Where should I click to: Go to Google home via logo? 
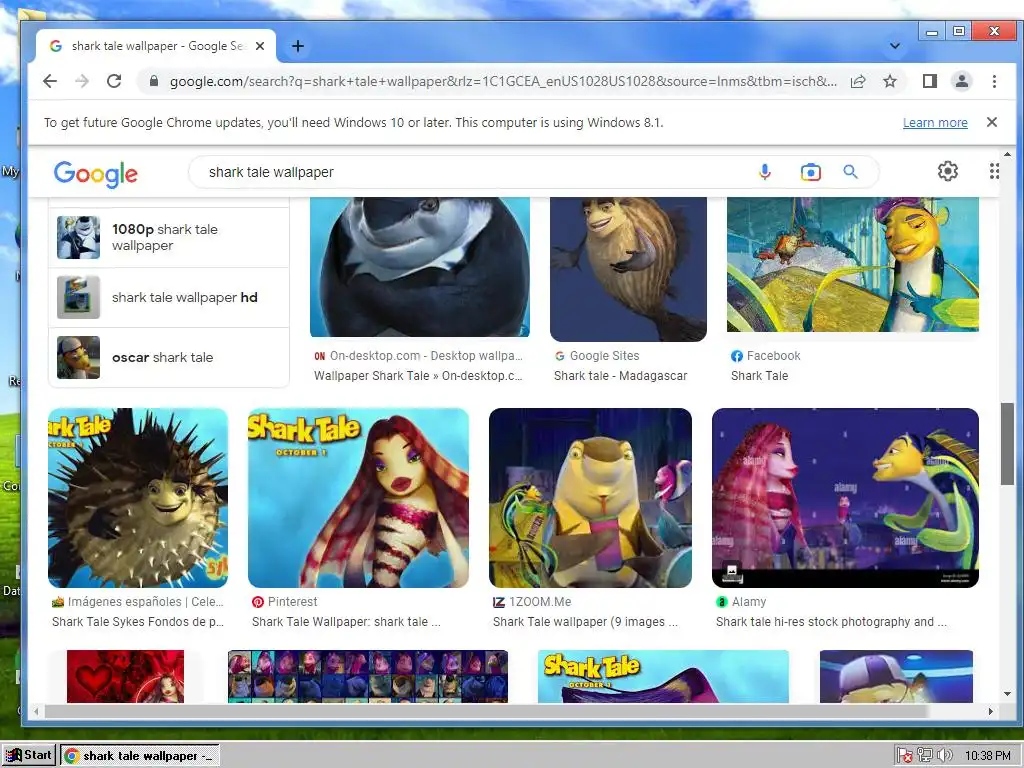(95, 174)
